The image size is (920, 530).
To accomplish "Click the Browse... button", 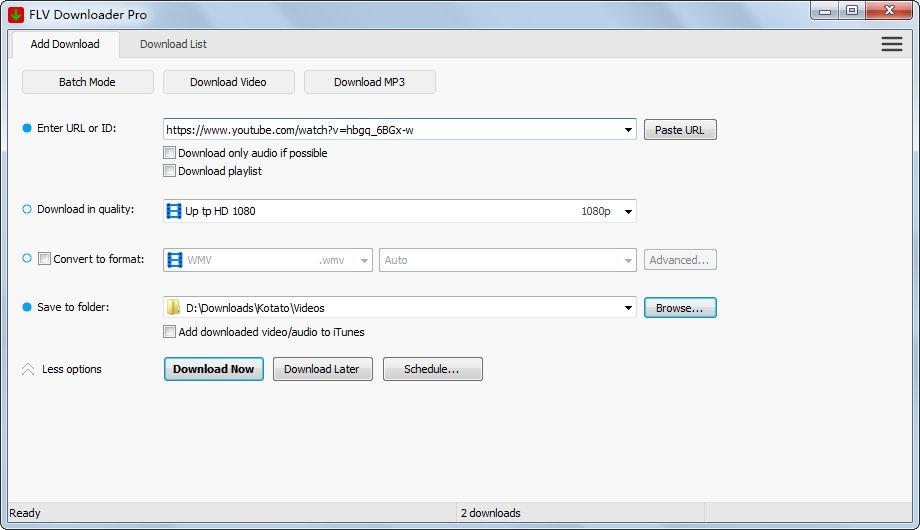I will click(x=680, y=308).
